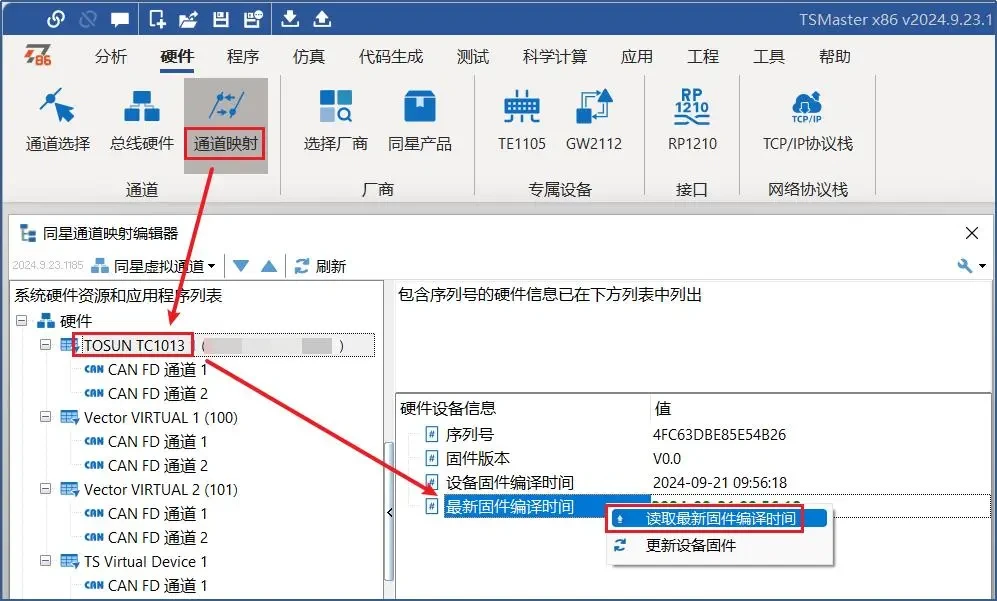Click the connect link icon in title bar
The width and height of the screenshot is (997, 601).
(55, 20)
